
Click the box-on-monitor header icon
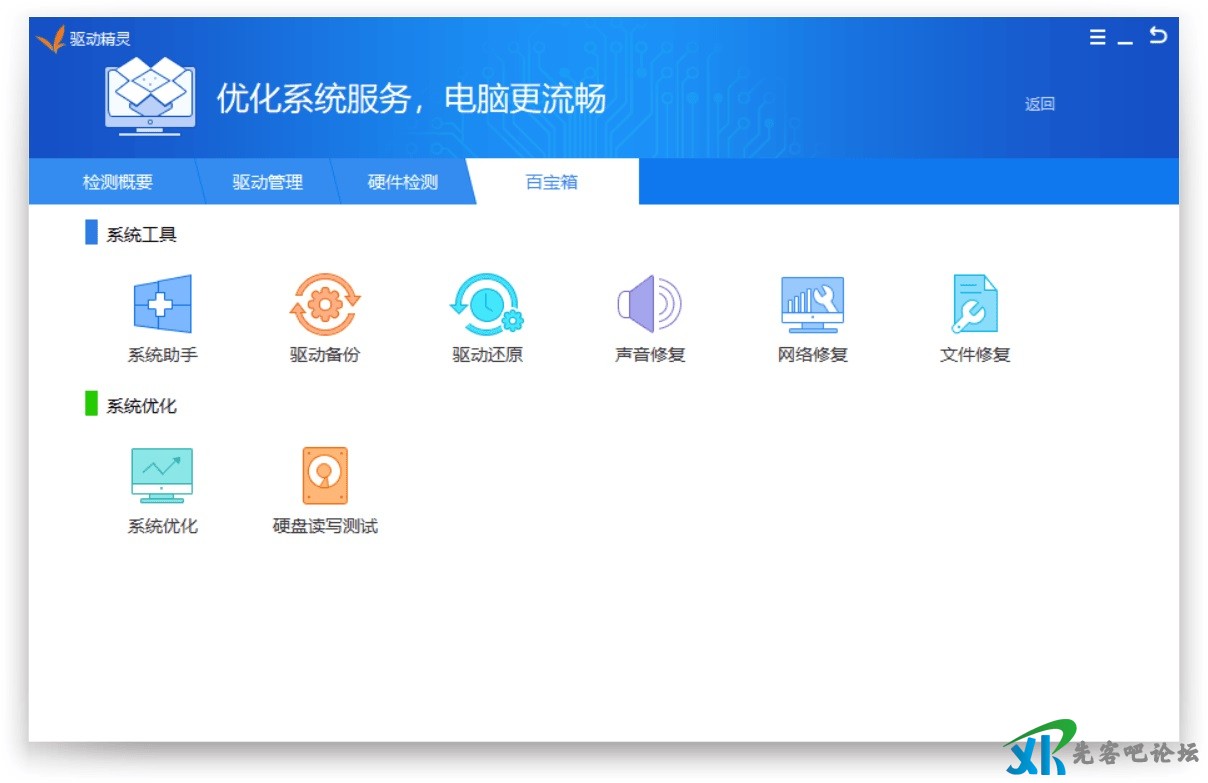coord(150,96)
